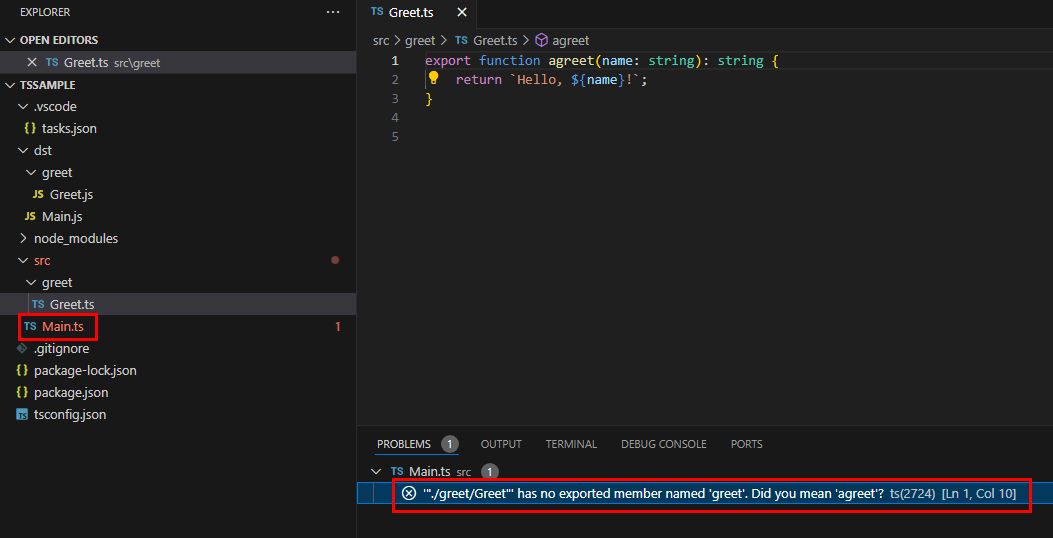The image size is (1053, 538).
Task: Open package.json in explorer
Action: (71, 392)
